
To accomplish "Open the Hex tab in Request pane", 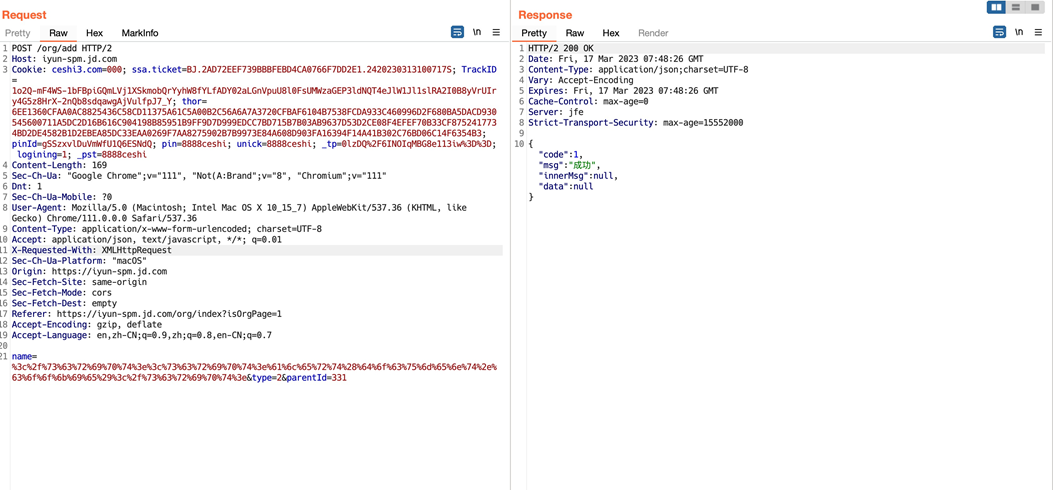I will [95, 33].
